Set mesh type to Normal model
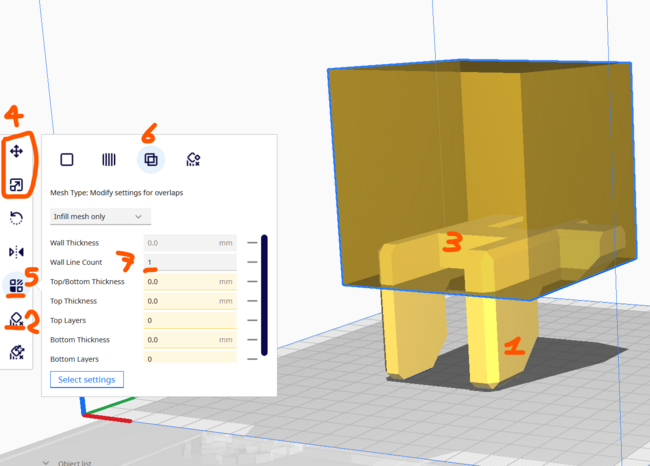The height and width of the screenshot is (466, 650). point(67,159)
